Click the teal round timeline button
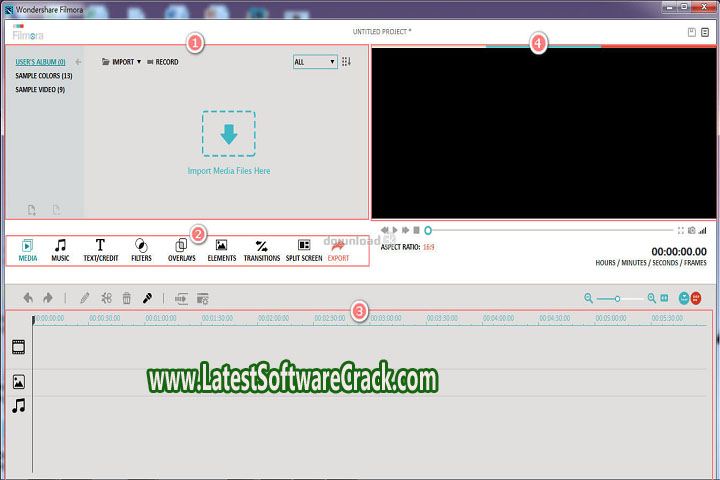Screen dimensions: 720x480 click(684, 298)
